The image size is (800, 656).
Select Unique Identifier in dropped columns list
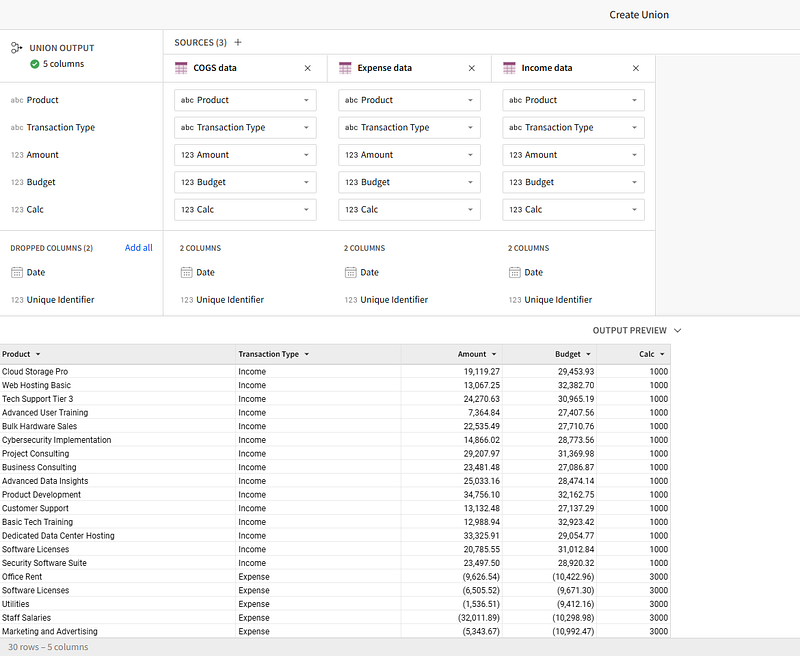pyautogui.click(x=60, y=300)
